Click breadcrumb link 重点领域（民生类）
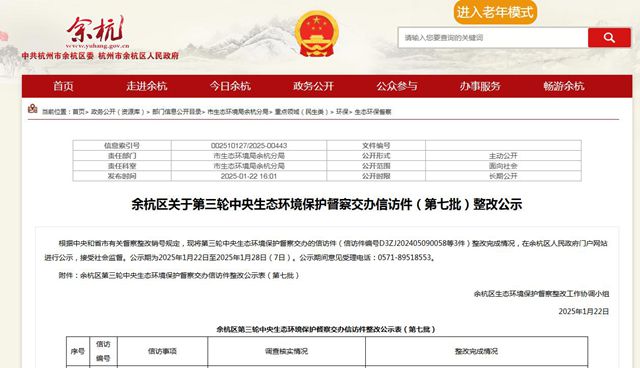This screenshot has width=640, height=368. [302, 112]
